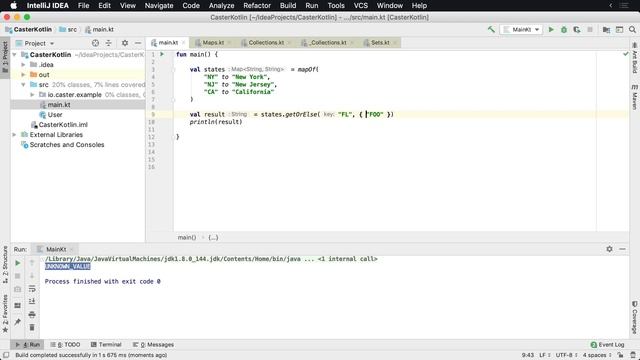The image size is (640, 360).
Task: Open Project panel settings gear
Action: tap(125, 43)
